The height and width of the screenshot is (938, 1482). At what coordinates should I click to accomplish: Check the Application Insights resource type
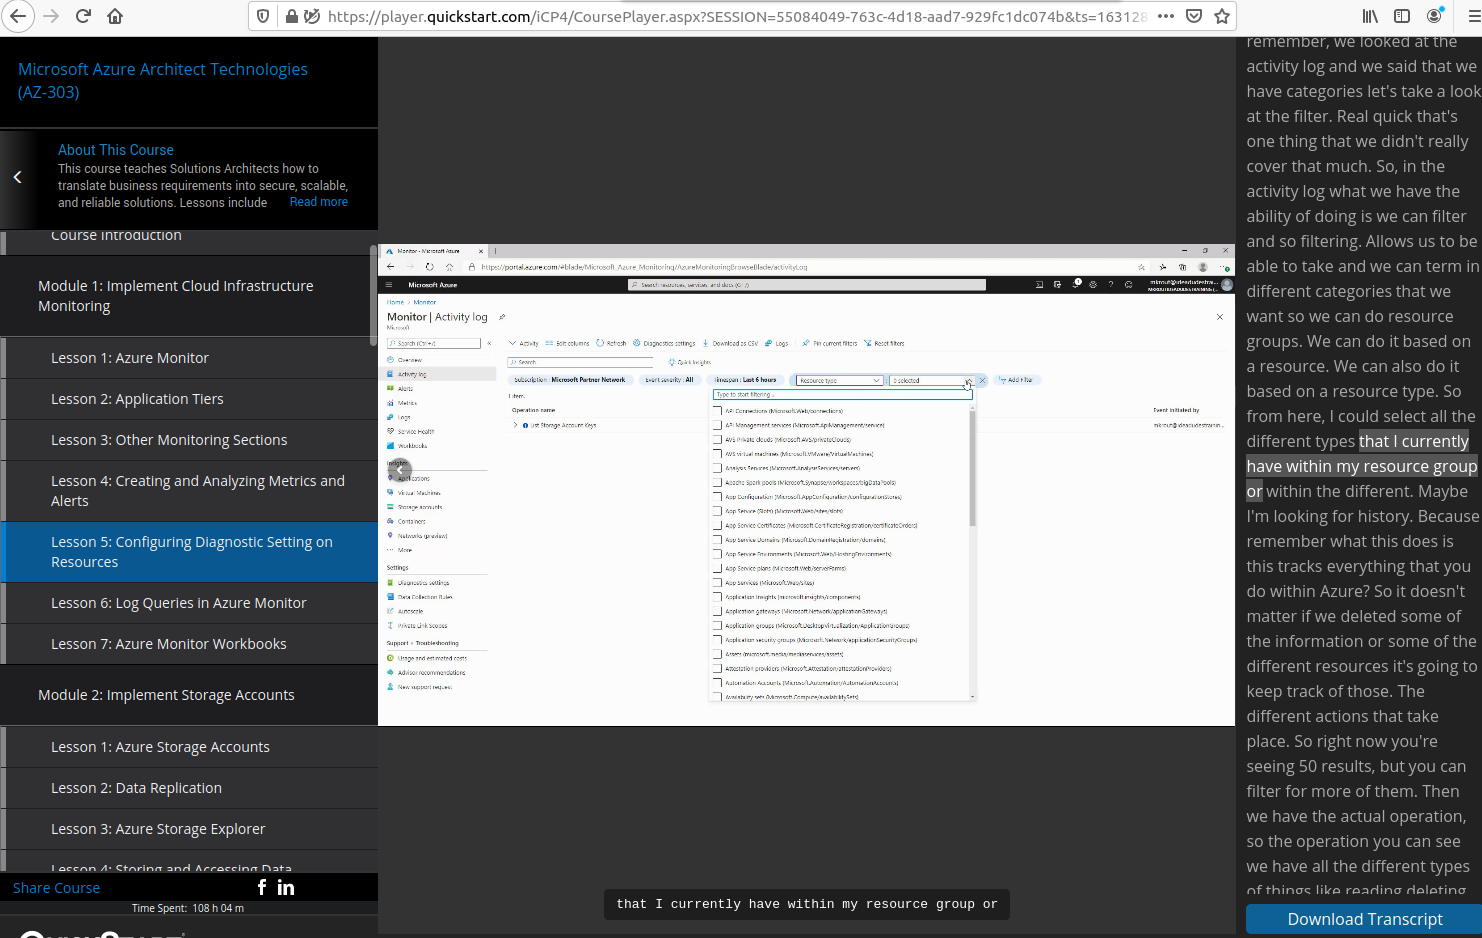(716, 596)
